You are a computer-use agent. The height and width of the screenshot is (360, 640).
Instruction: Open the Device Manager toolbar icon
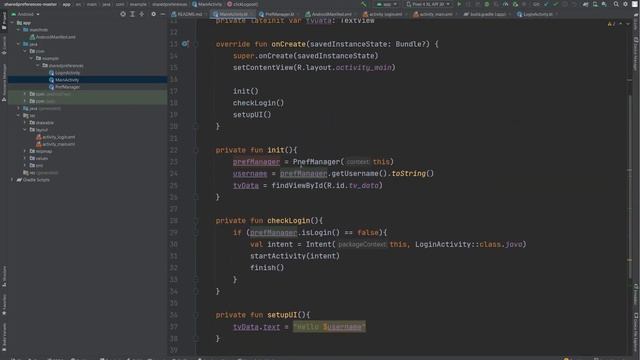click(x=595, y=4)
